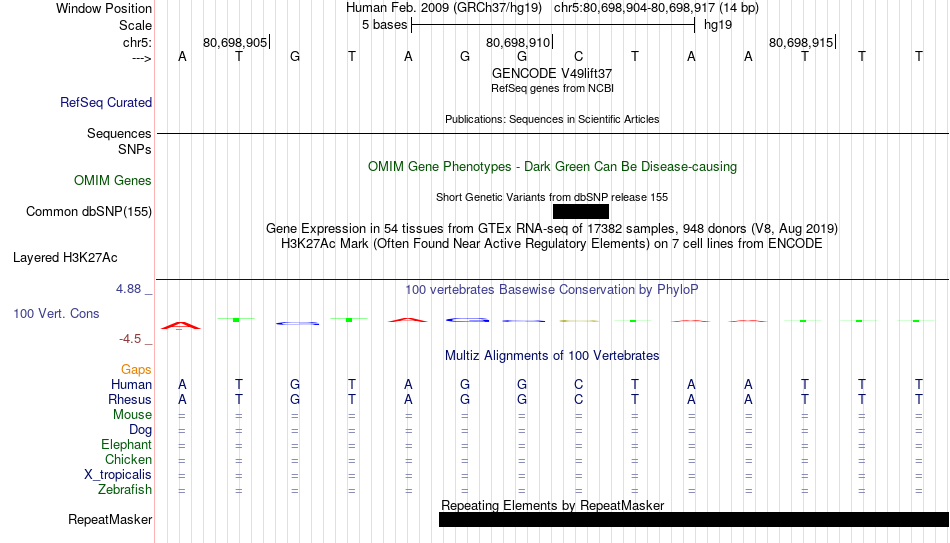Click the 4.88 upper PhyloP value
The width and height of the screenshot is (950, 543).
128,289
